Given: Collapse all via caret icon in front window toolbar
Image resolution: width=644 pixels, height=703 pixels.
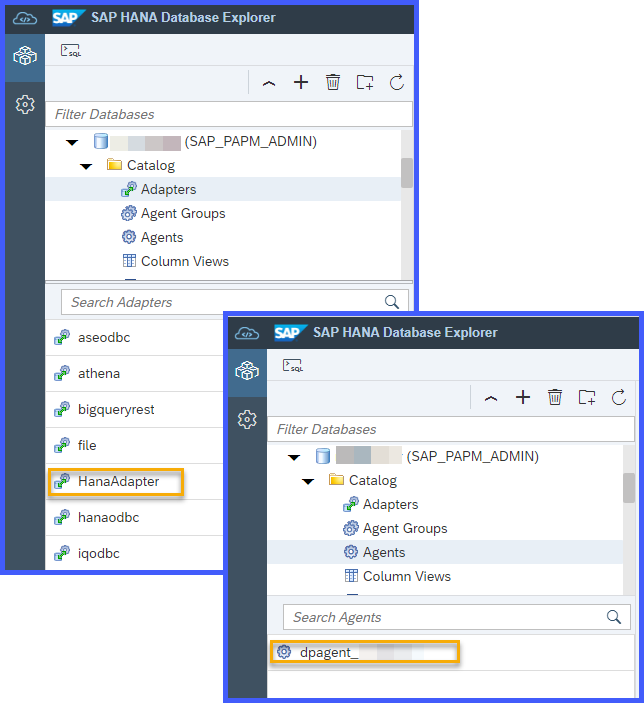Looking at the screenshot, I should click(x=491, y=398).
